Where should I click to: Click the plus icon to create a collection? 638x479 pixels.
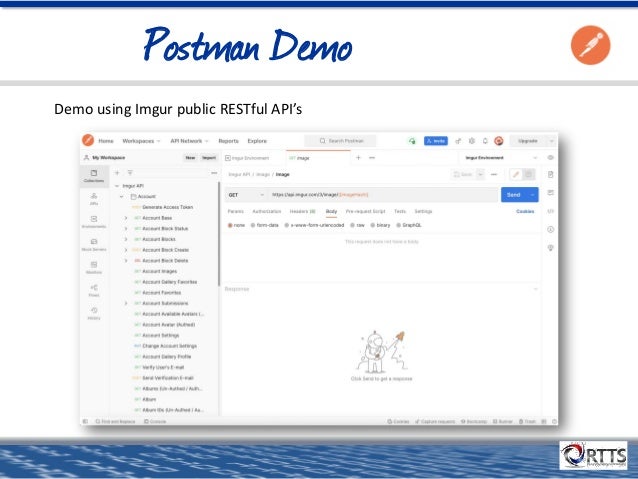117,173
